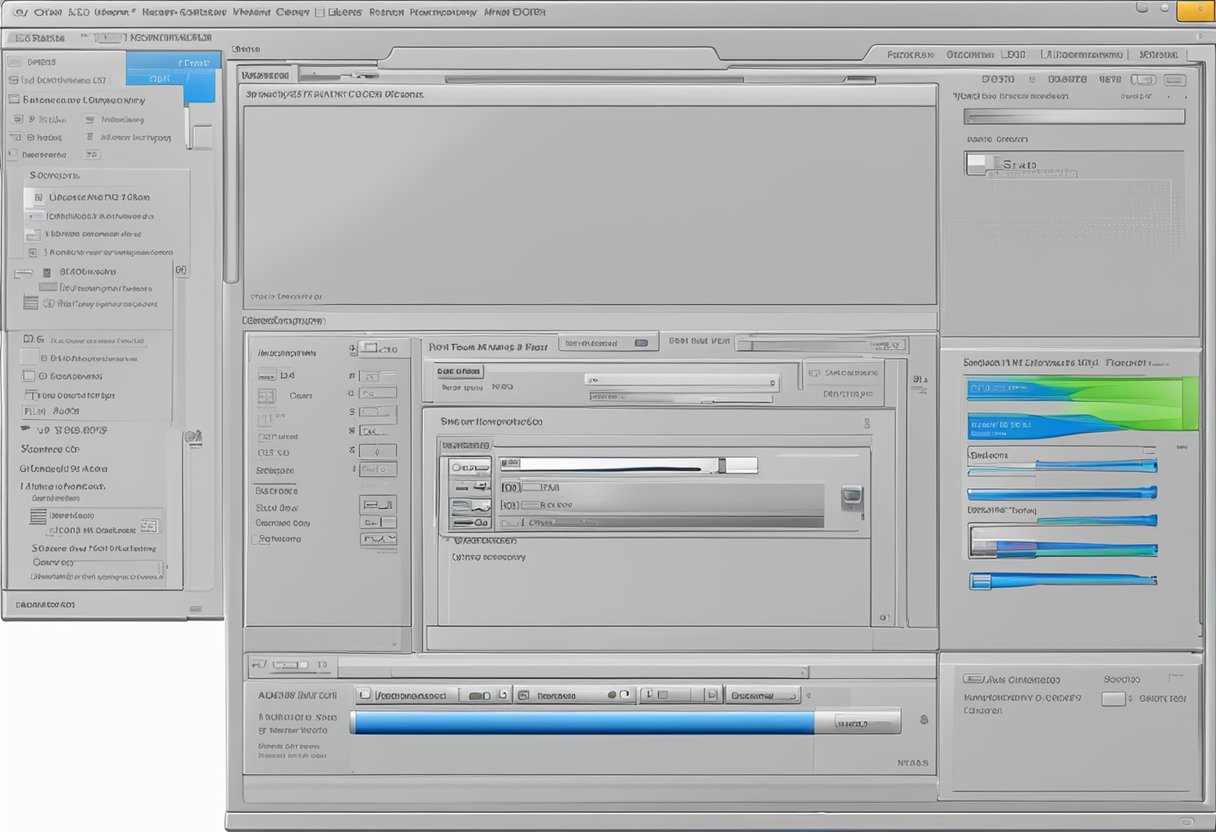1216x832 pixels.
Task: Switch to the tab at the top of the main panel
Action: point(265,74)
